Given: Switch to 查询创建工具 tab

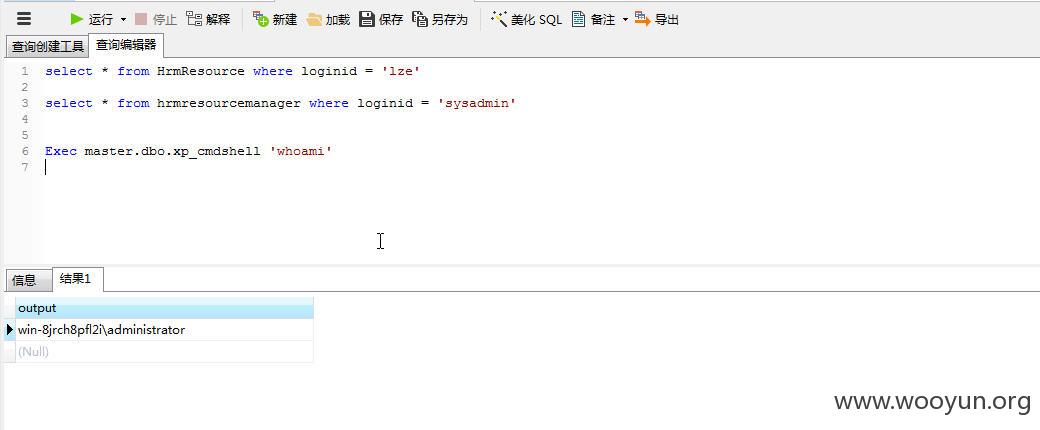Looking at the screenshot, I should 48,47.
